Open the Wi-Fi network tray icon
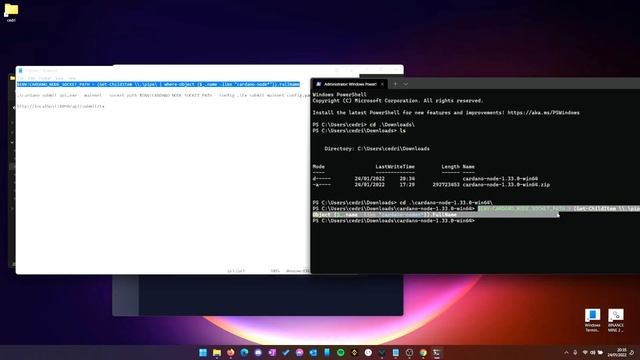The height and width of the screenshot is (360, 640). point(585,353)
